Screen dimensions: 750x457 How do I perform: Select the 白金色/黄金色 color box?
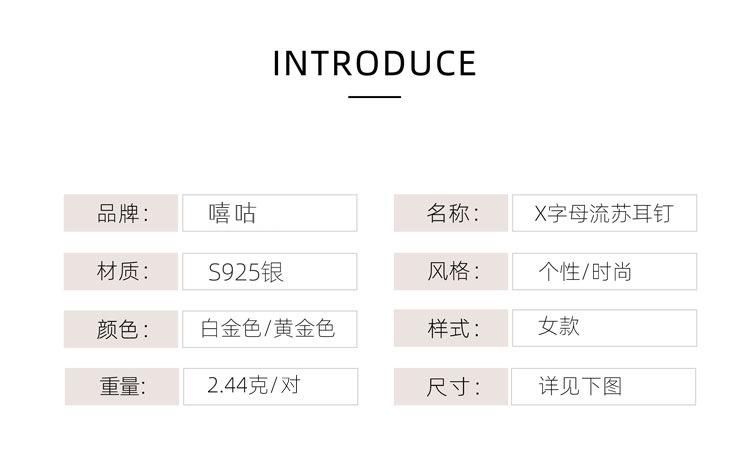pos(270,329)
